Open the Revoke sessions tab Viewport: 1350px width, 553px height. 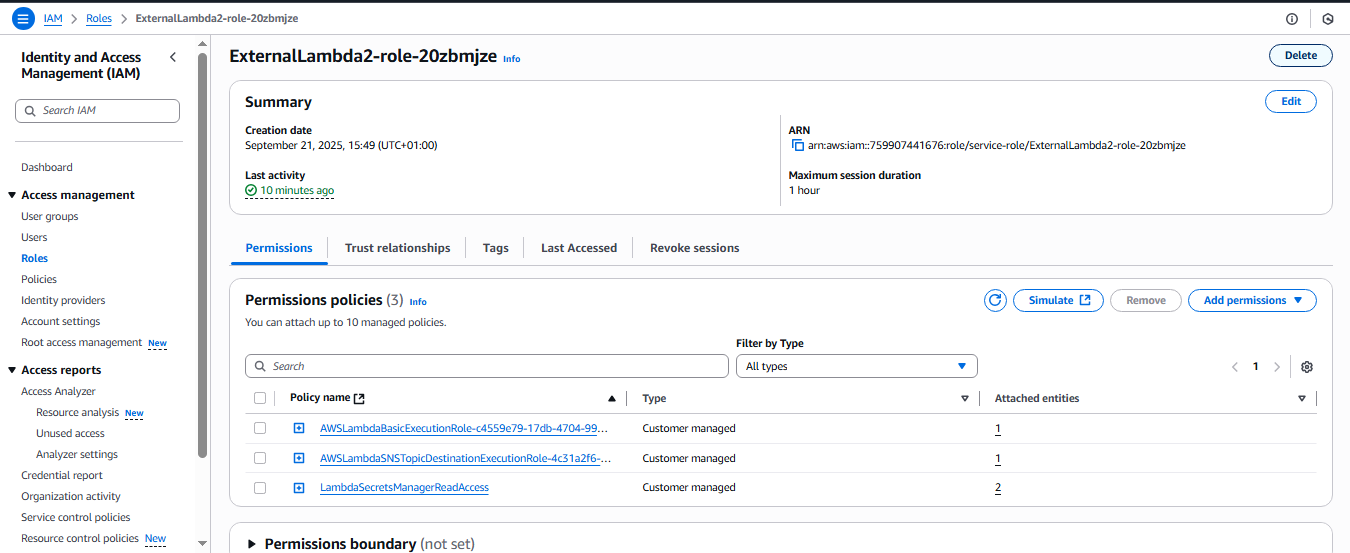click(x=695, y=248)
